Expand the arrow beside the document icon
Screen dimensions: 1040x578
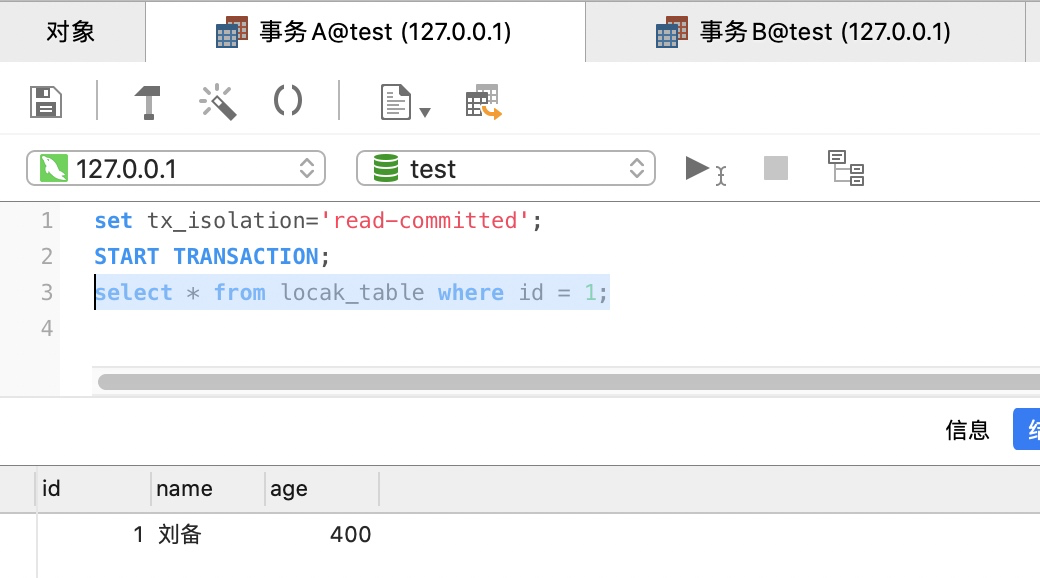(x=425, y=112)
